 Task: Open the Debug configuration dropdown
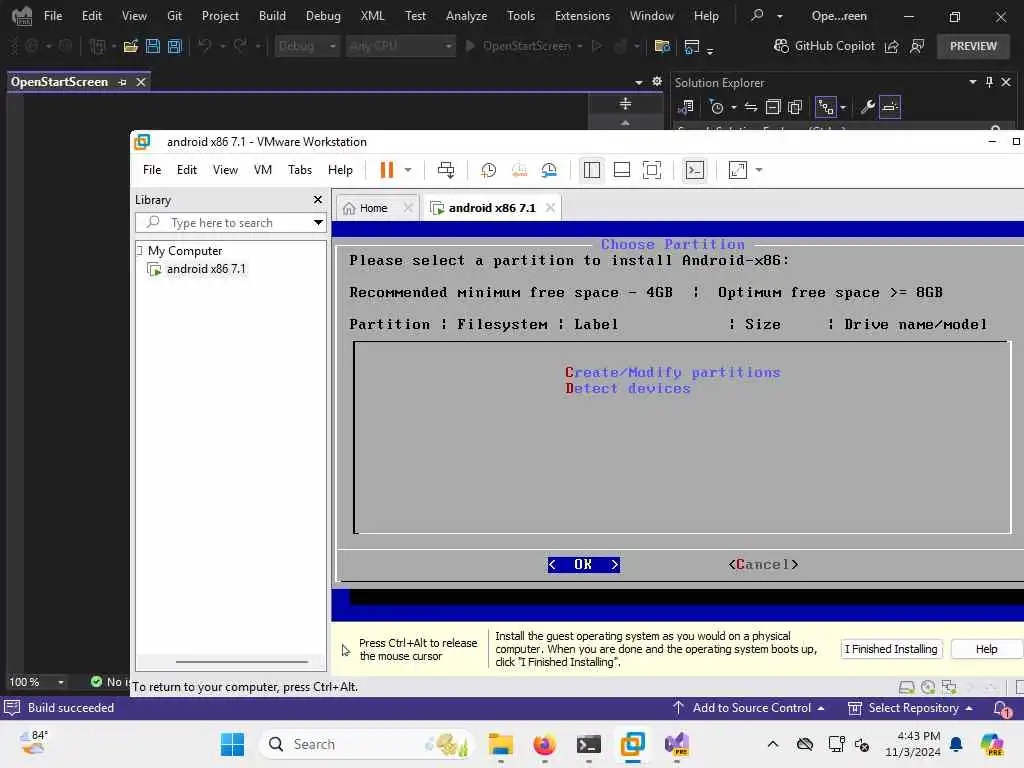(x=307, y=46)
